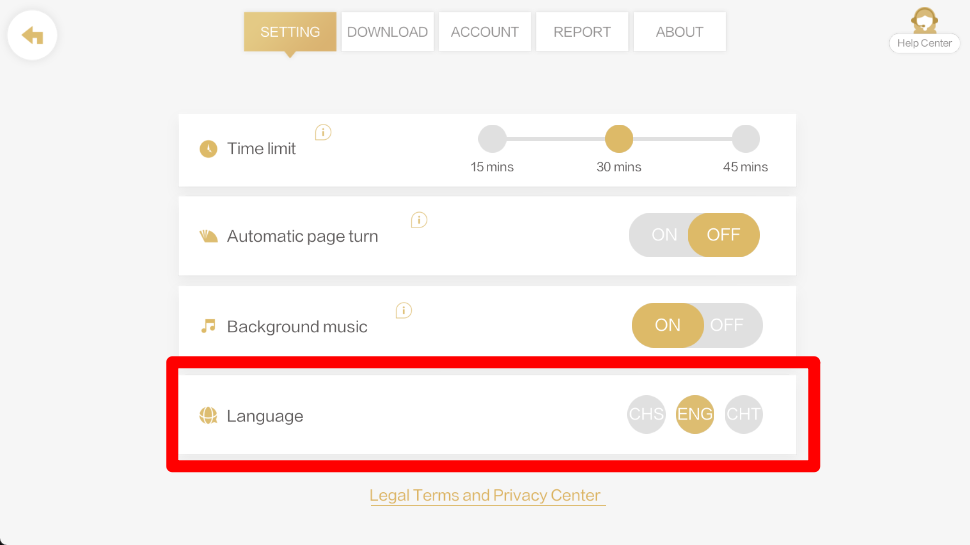The height and width of the screenshot is (545, 970).
Task: Open the ACCOUNT tab
Action: [485, 32]
